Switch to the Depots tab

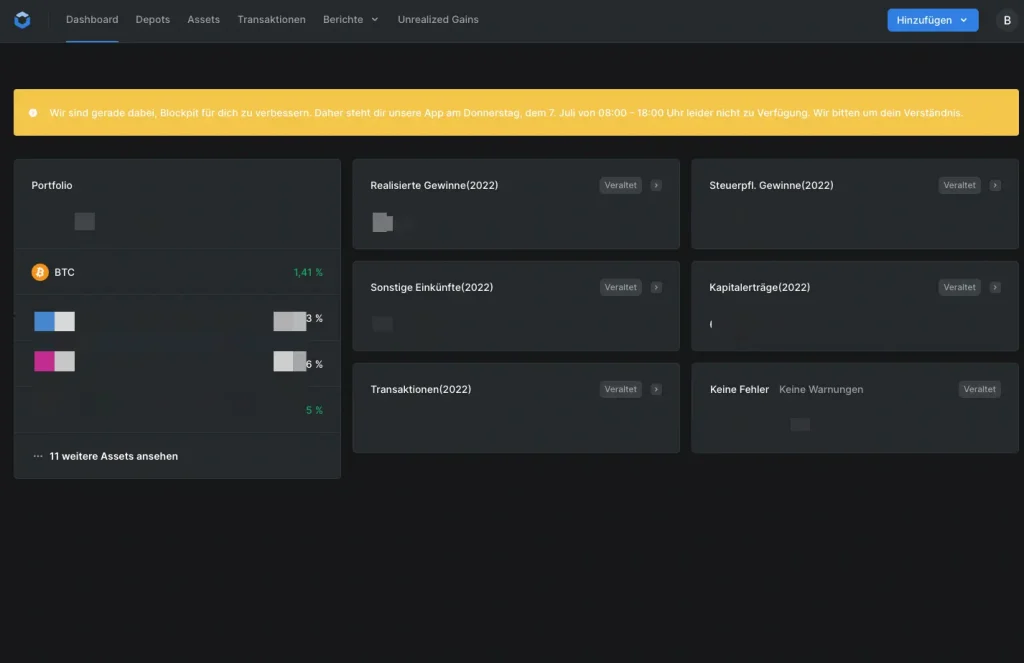153,20
